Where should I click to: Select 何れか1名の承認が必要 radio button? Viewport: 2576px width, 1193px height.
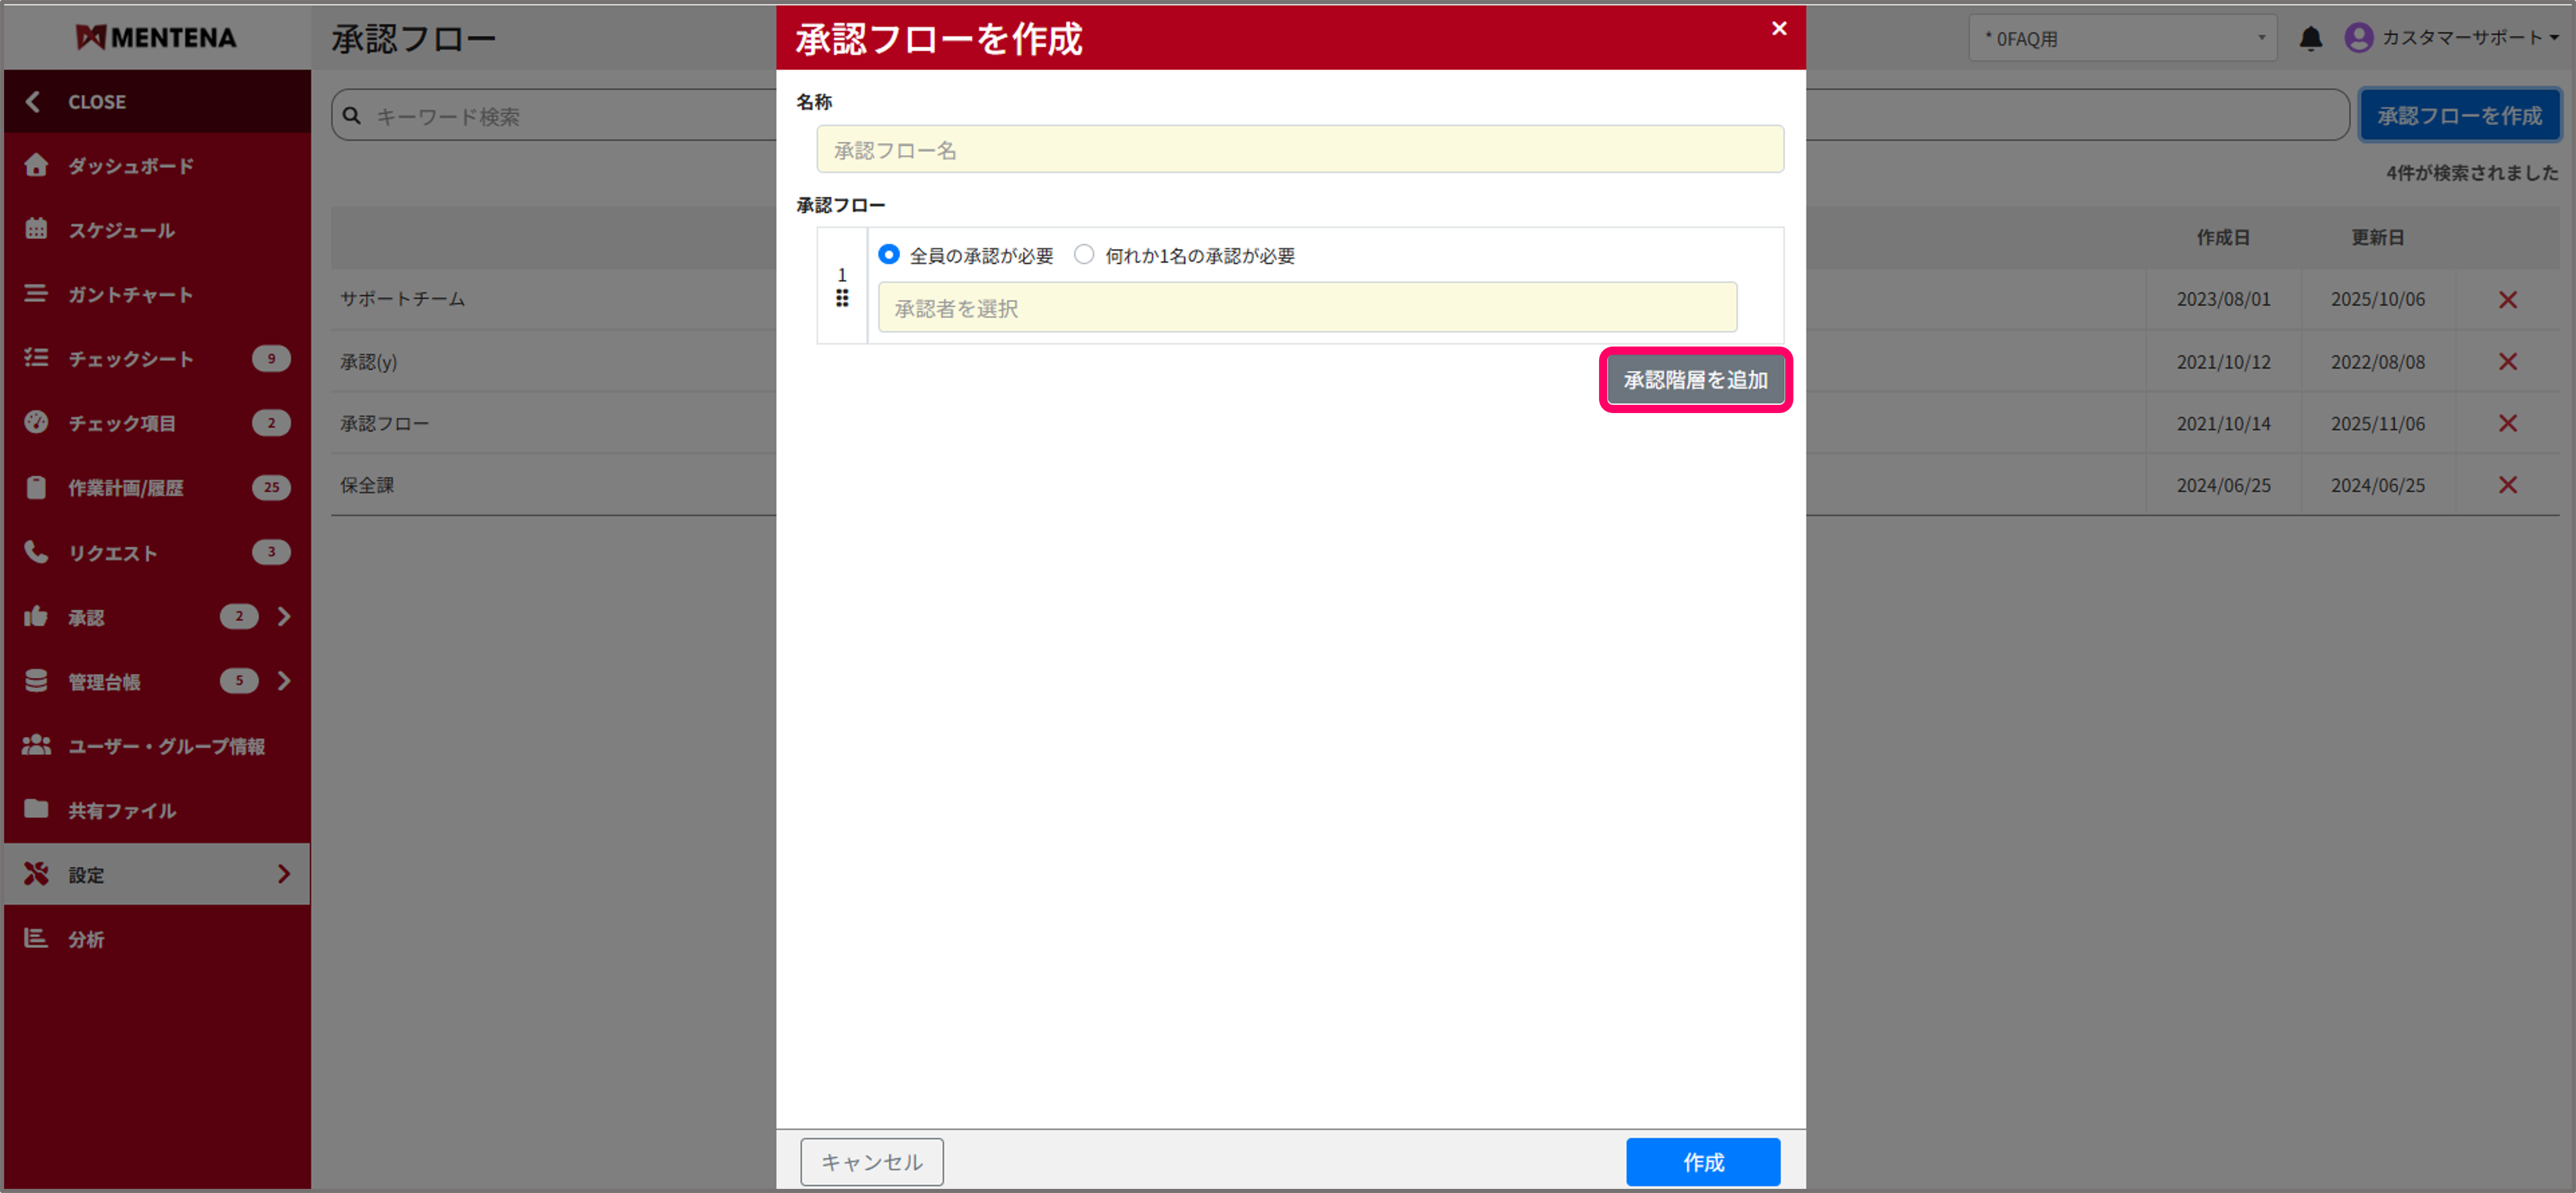(x=1084, y=255)
